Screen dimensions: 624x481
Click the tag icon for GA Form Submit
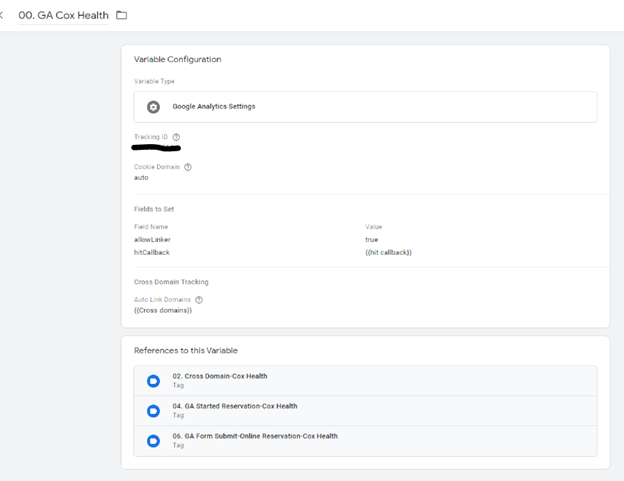tap(153, 441)
